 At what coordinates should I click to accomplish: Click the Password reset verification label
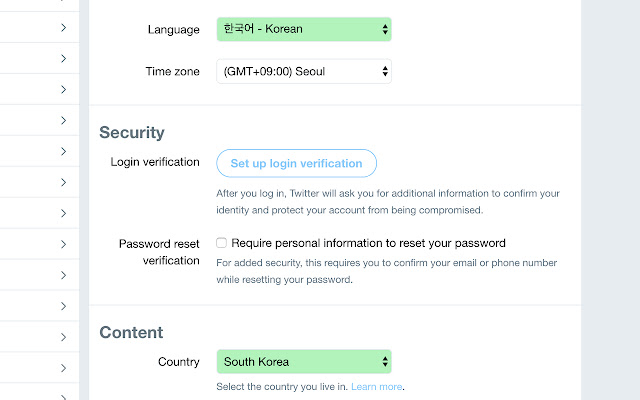(159, 251)
